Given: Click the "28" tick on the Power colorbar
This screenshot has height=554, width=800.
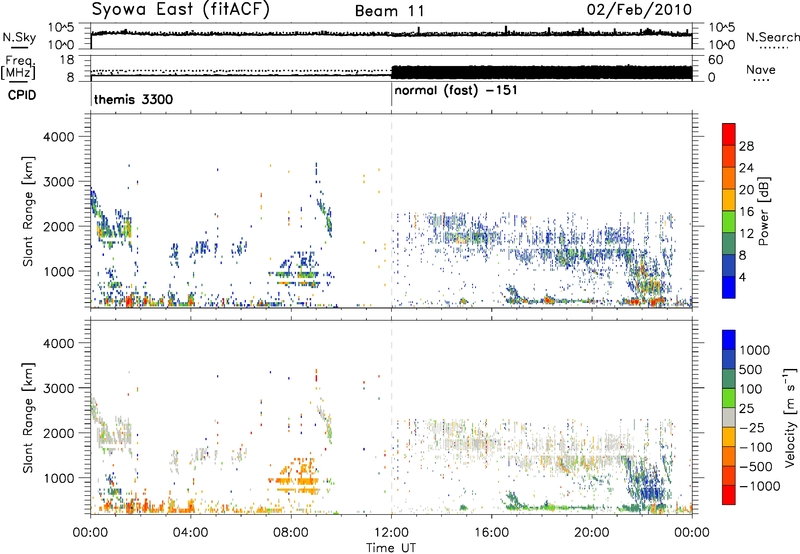Looking at the screenshot, I should click(746, 146).
